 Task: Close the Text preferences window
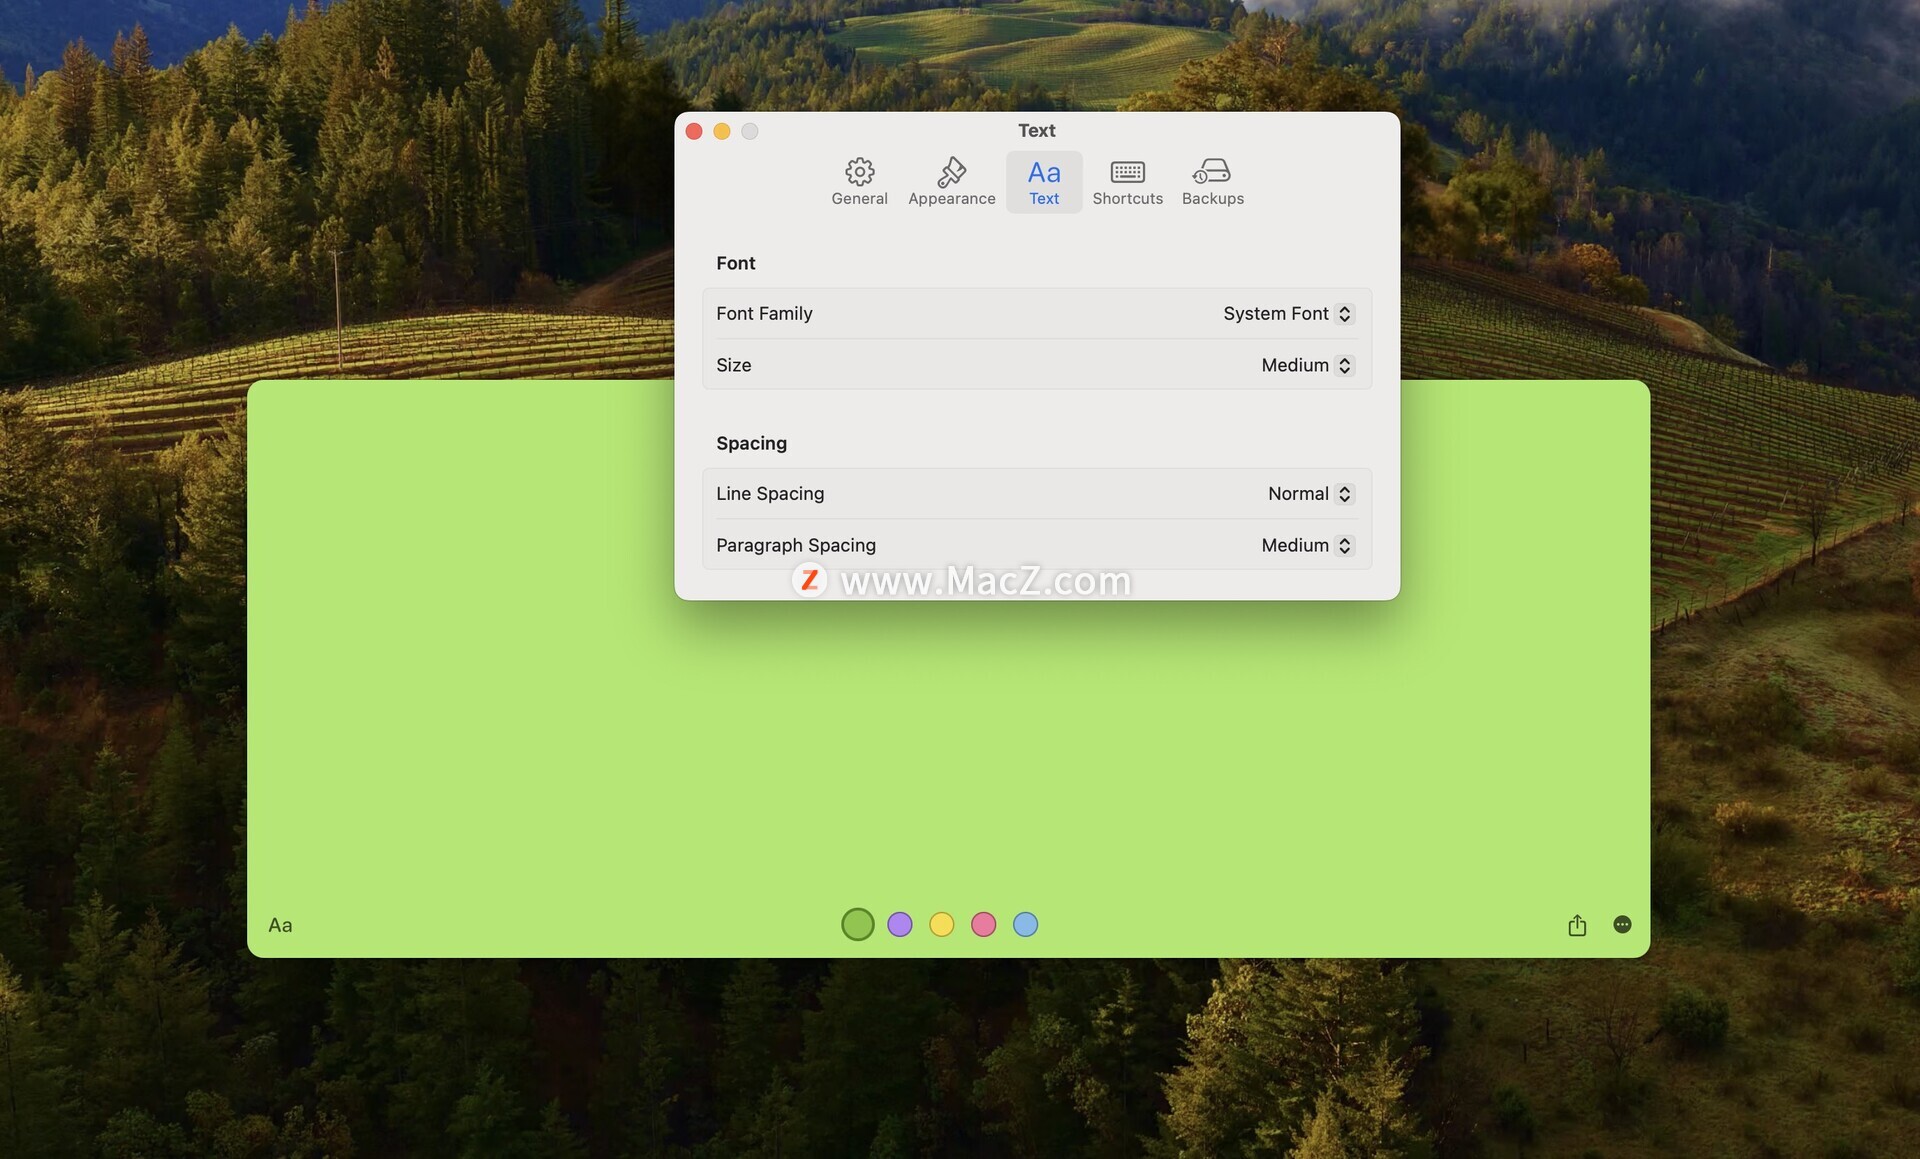(x=694, y=131)
